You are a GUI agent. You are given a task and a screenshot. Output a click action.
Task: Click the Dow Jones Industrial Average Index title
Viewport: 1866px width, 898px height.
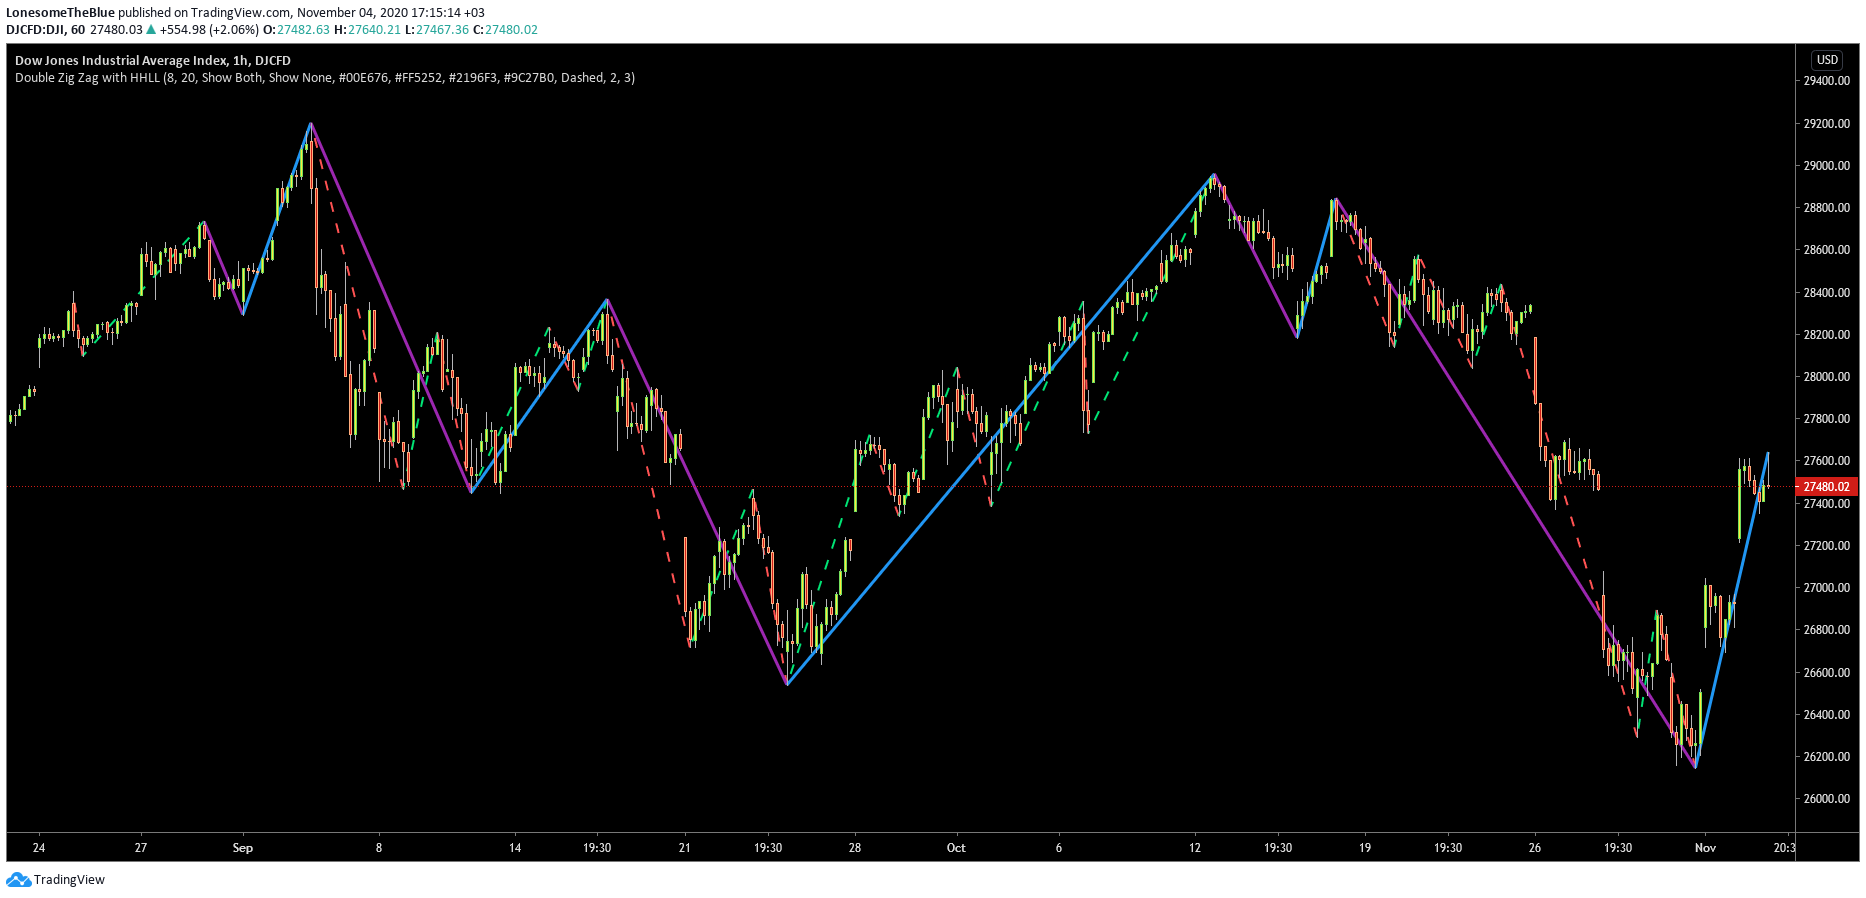(153, 60)
